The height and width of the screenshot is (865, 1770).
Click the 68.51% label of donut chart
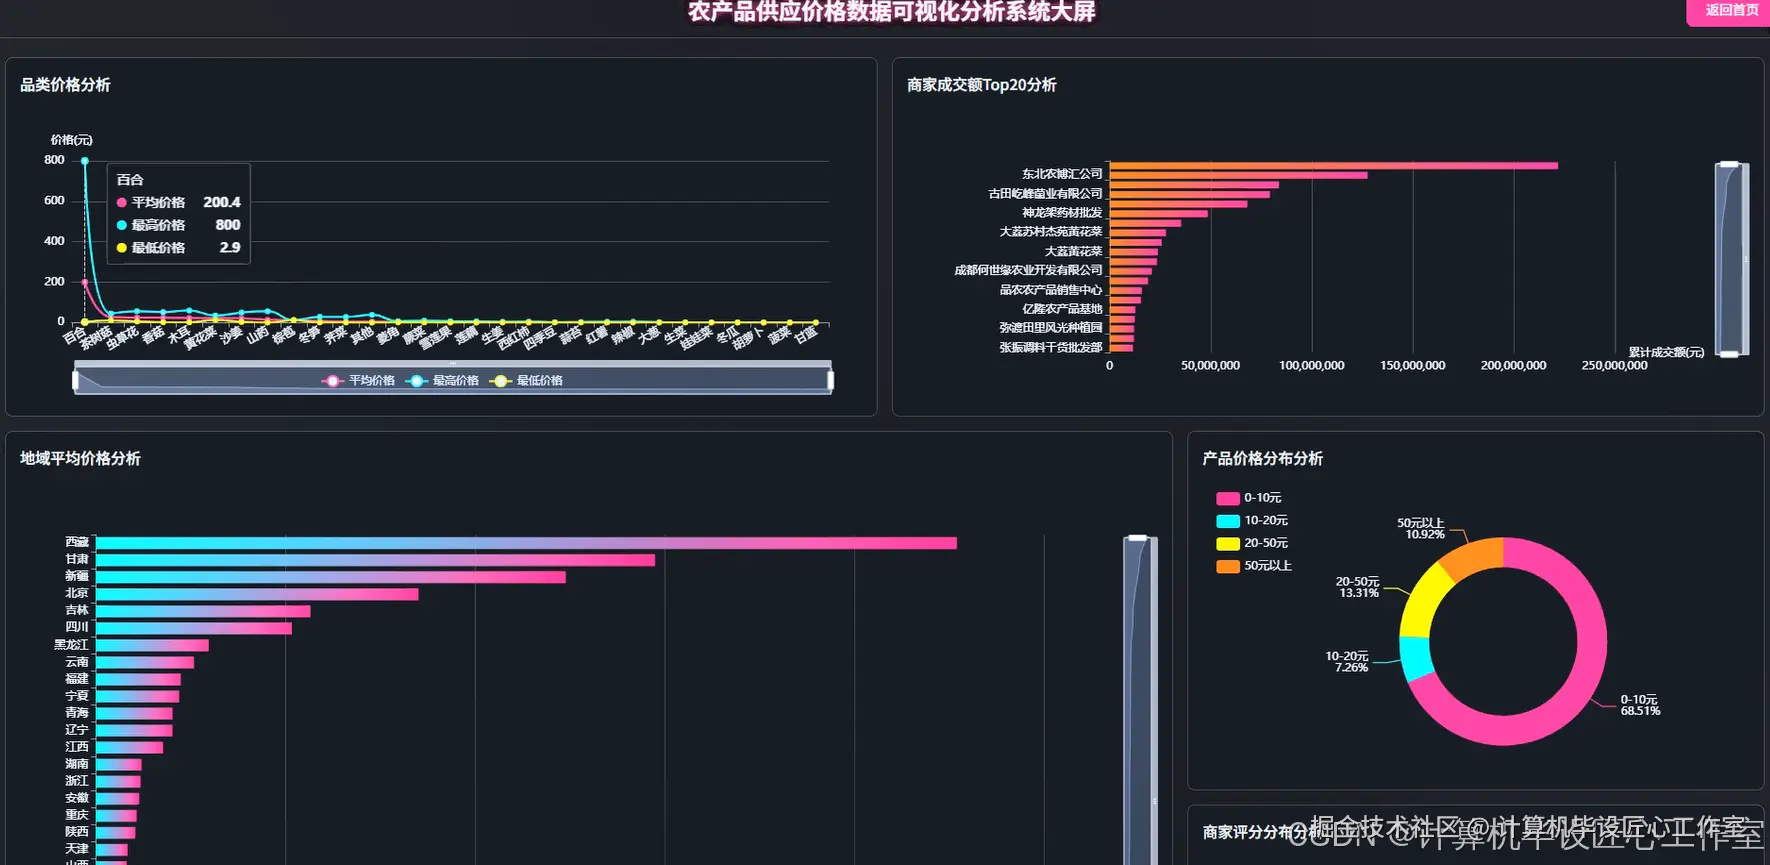coord(1640,711)
